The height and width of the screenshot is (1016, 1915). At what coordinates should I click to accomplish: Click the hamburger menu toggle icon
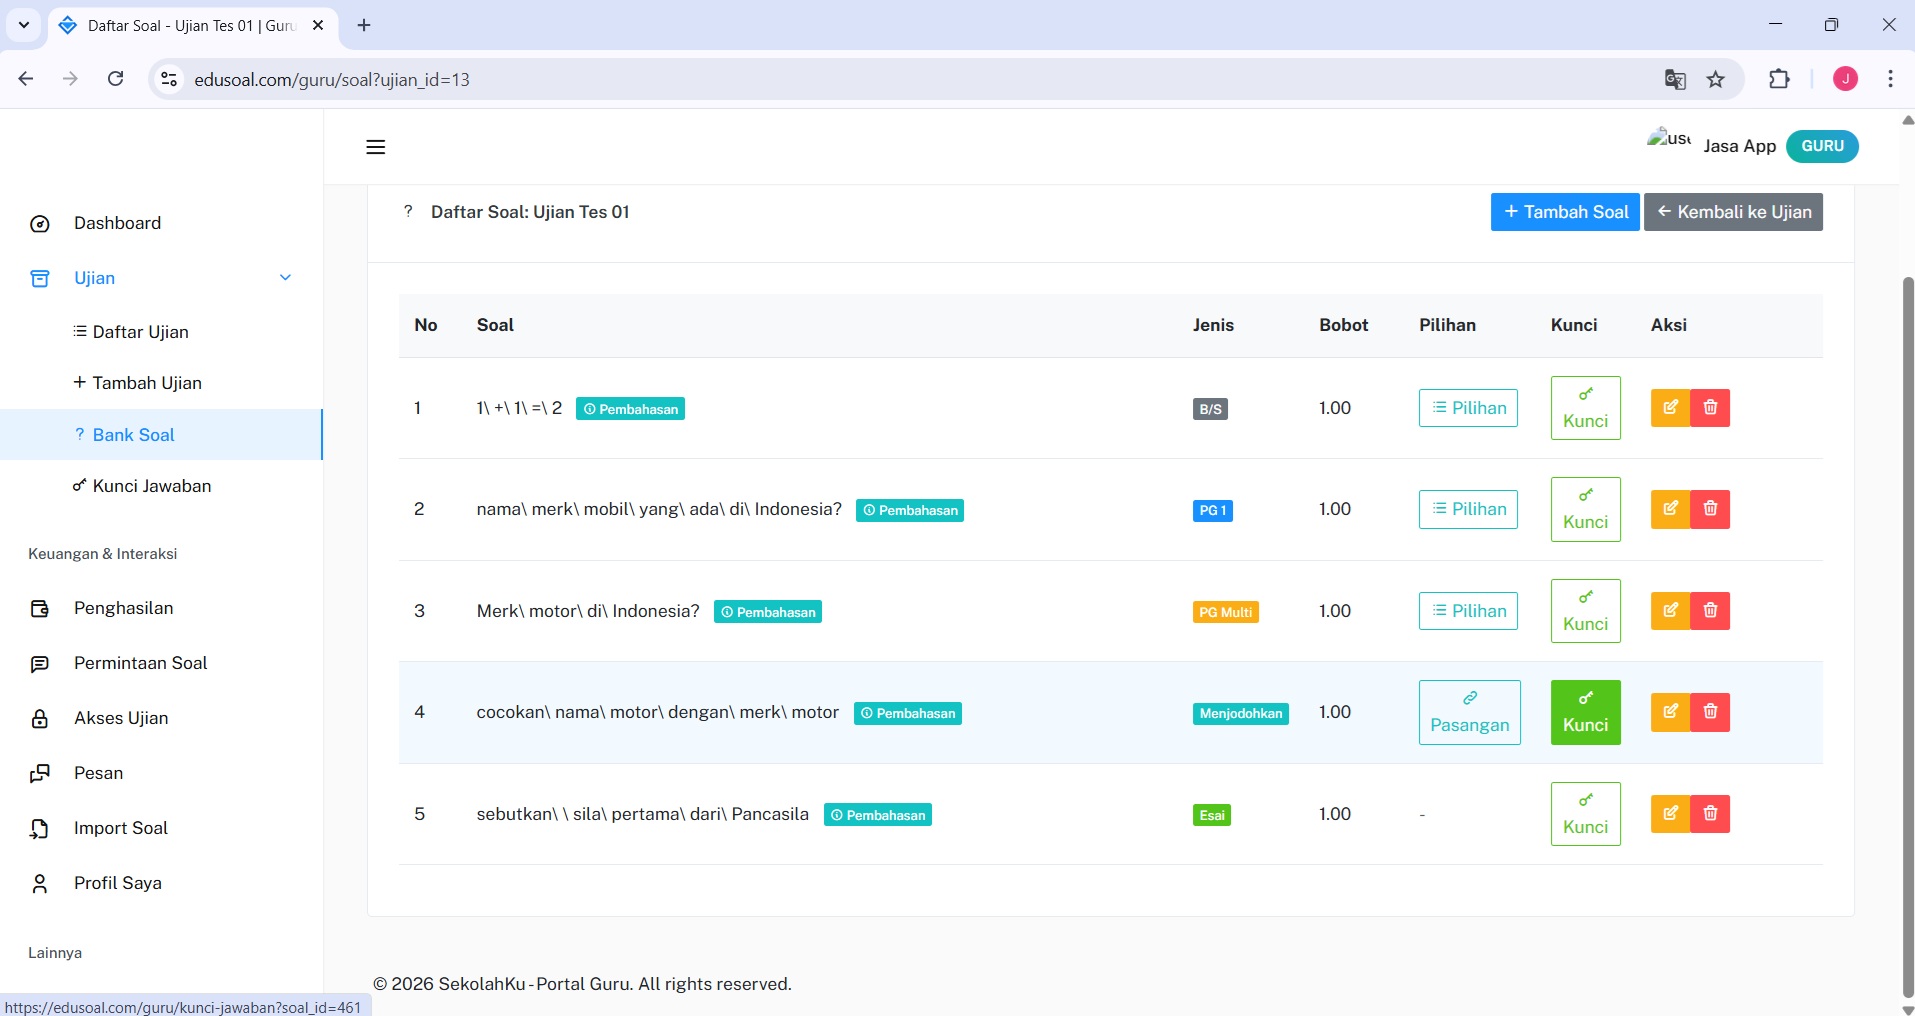[x=375, y=147]
